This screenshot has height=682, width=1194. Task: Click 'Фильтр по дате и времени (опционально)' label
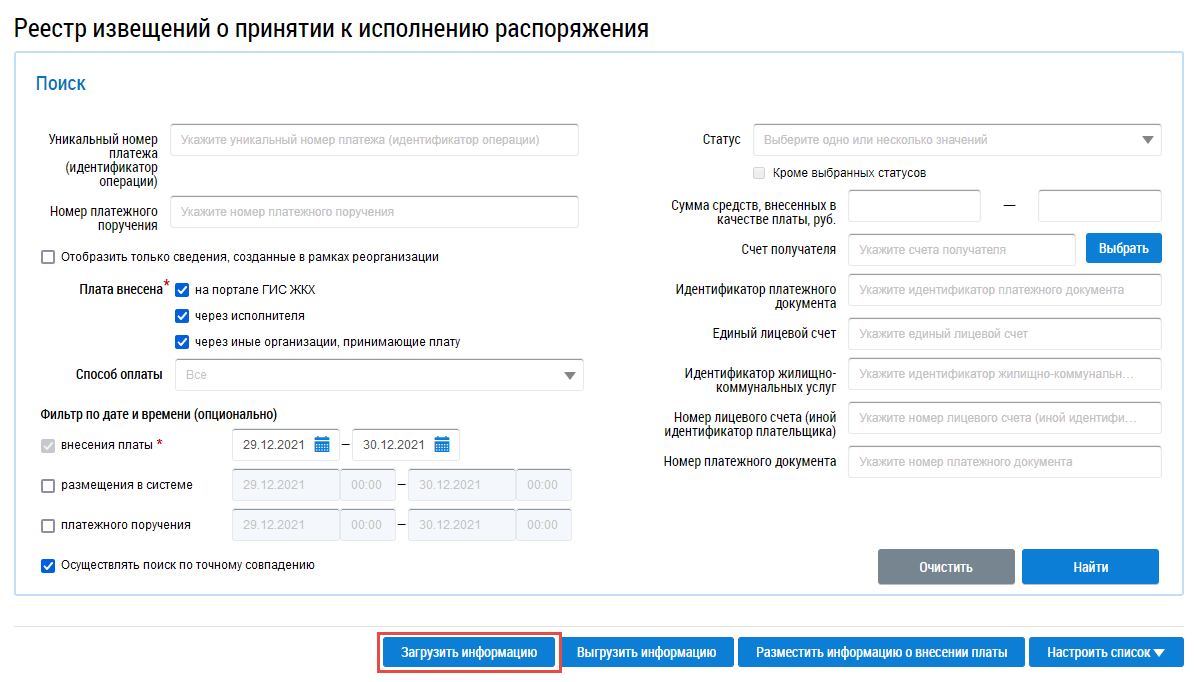point(158,415)
